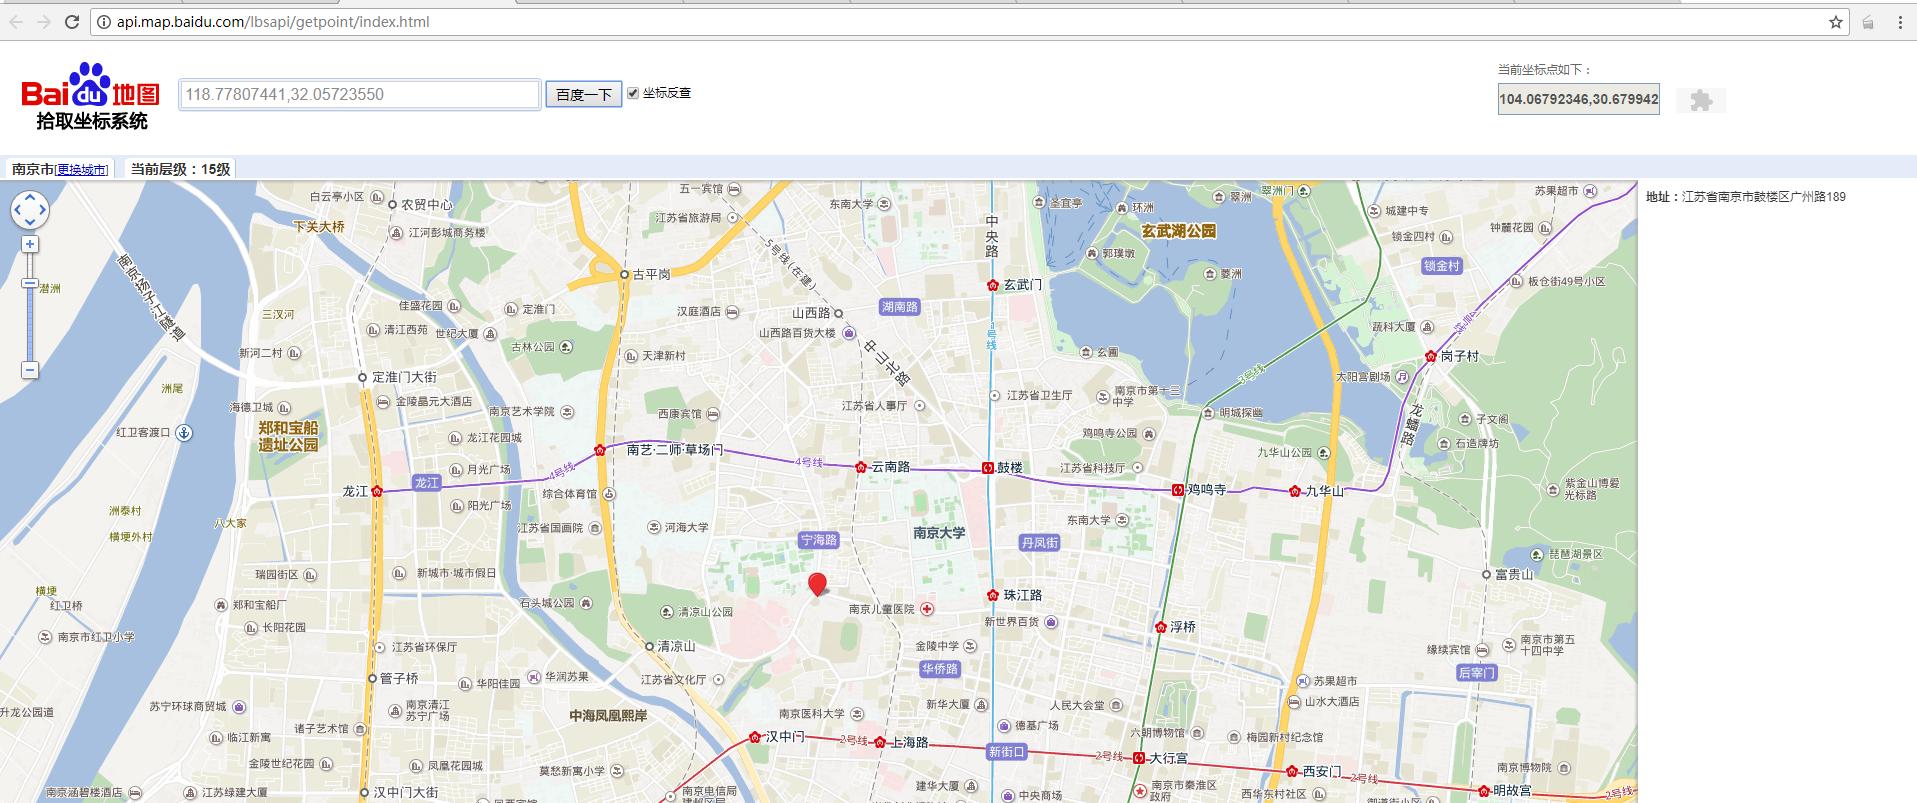Click the 新世界百货 shopping icon
Screen dimensions: 1917x803
click(1052, 622)
